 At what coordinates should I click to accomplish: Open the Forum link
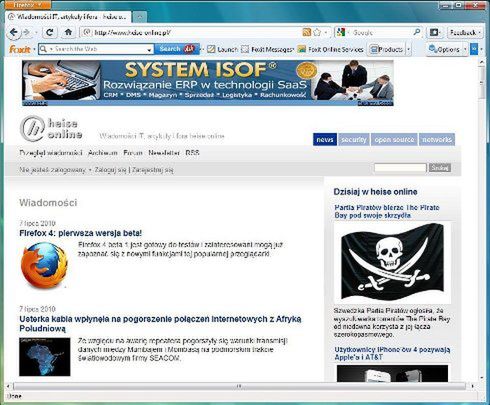133,153
